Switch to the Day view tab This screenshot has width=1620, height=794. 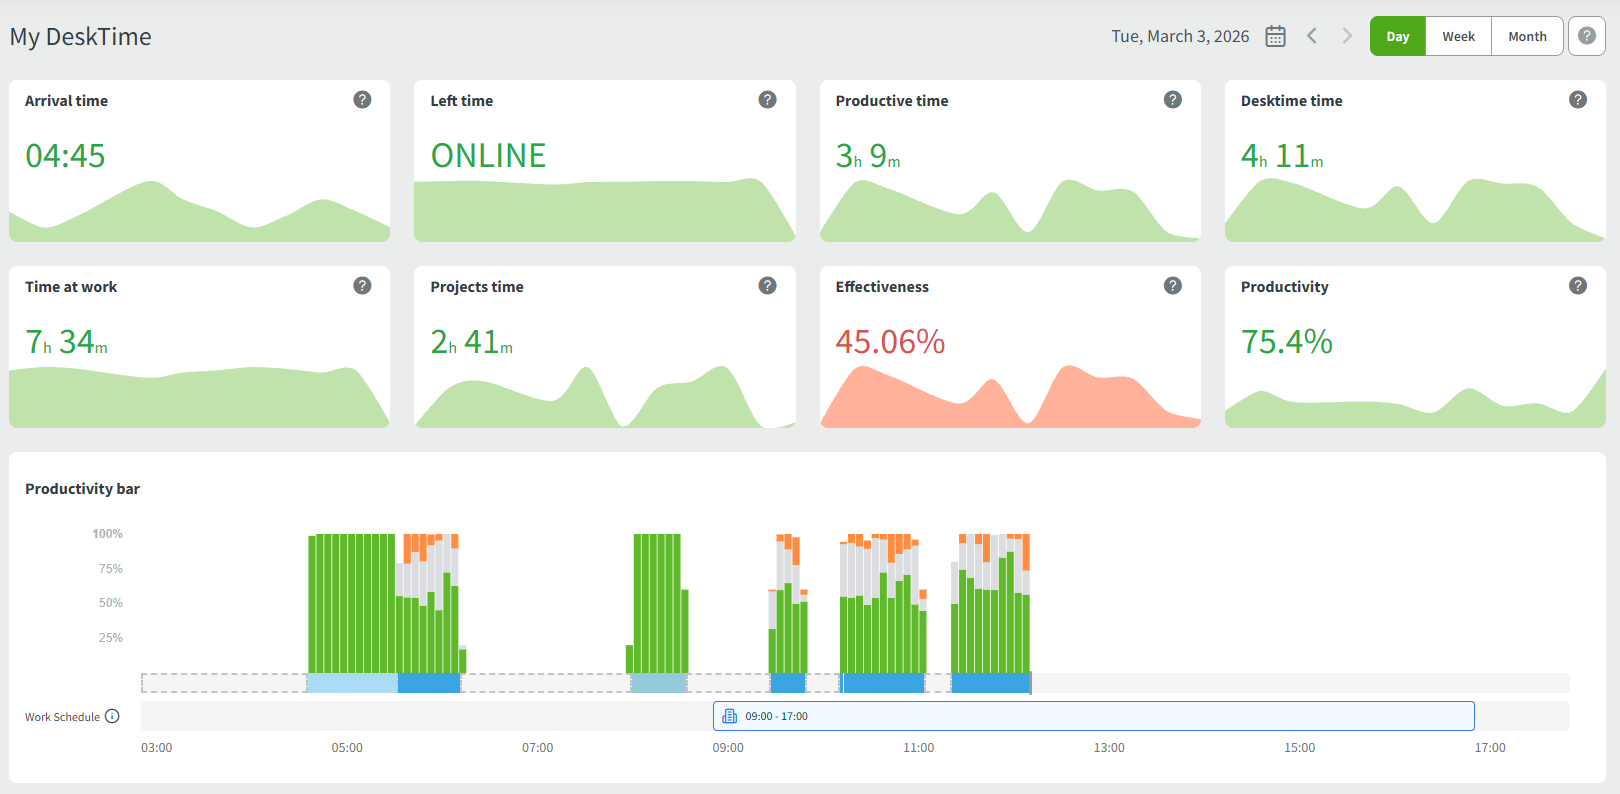pos(1397,36)
